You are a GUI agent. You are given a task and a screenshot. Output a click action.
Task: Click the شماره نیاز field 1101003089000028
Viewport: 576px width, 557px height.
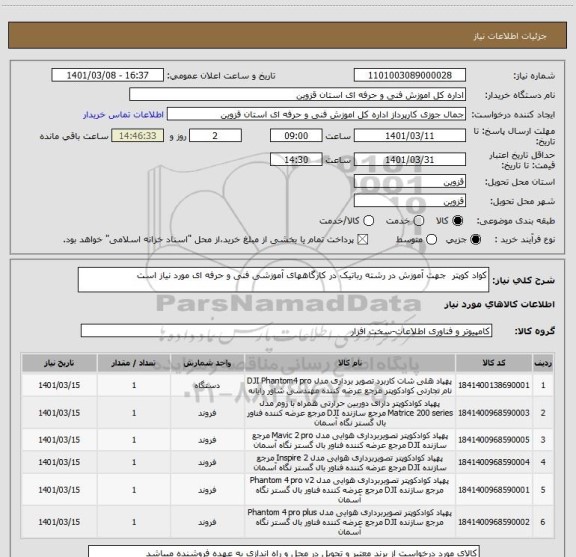click(410, 75)
